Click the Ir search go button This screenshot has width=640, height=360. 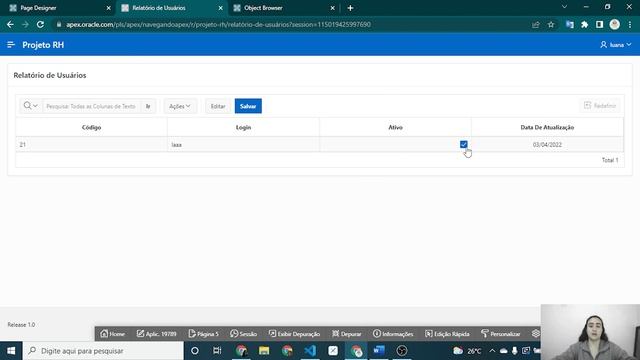pos(148,106)
